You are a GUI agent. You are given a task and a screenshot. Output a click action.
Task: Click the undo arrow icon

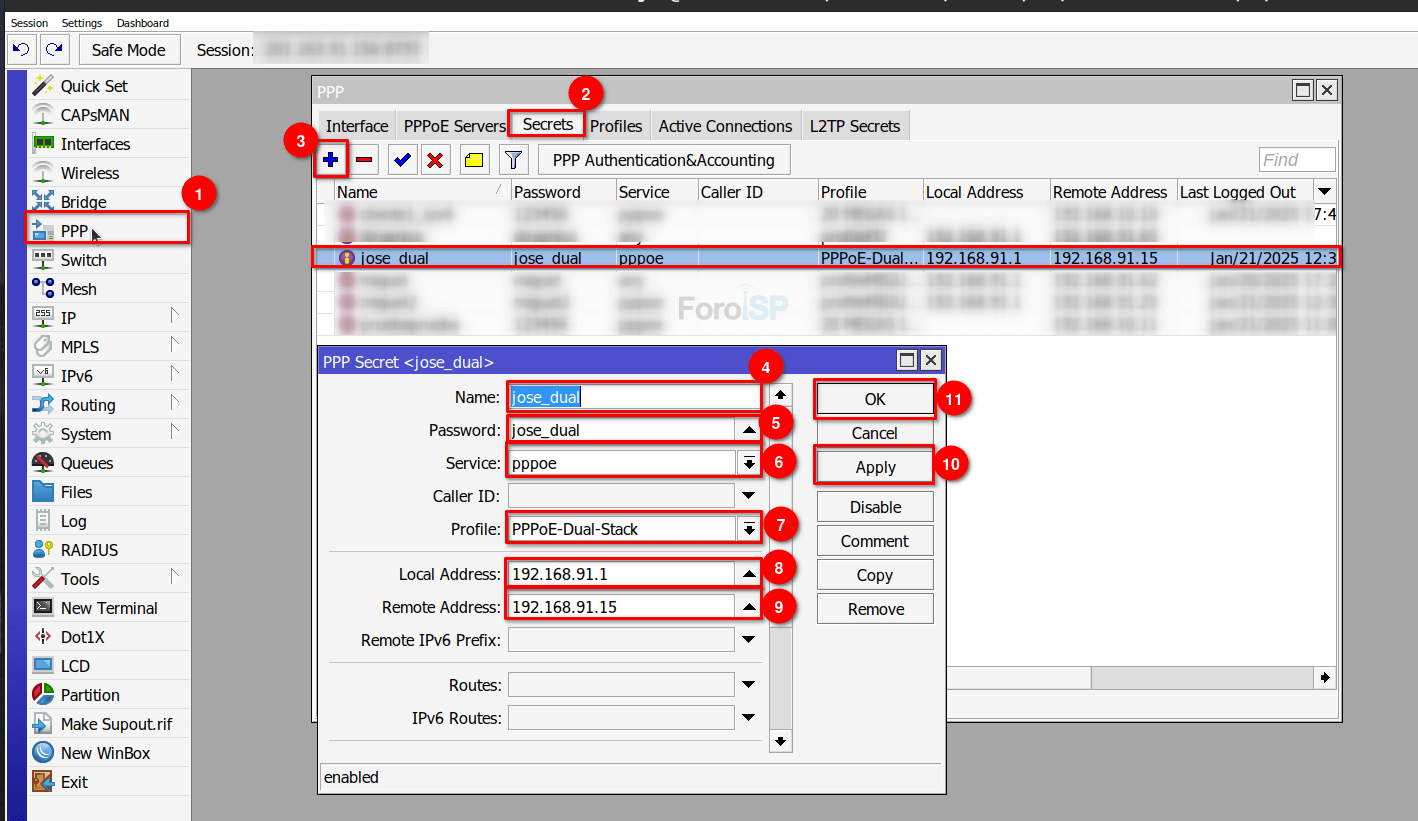click(22, 49)
